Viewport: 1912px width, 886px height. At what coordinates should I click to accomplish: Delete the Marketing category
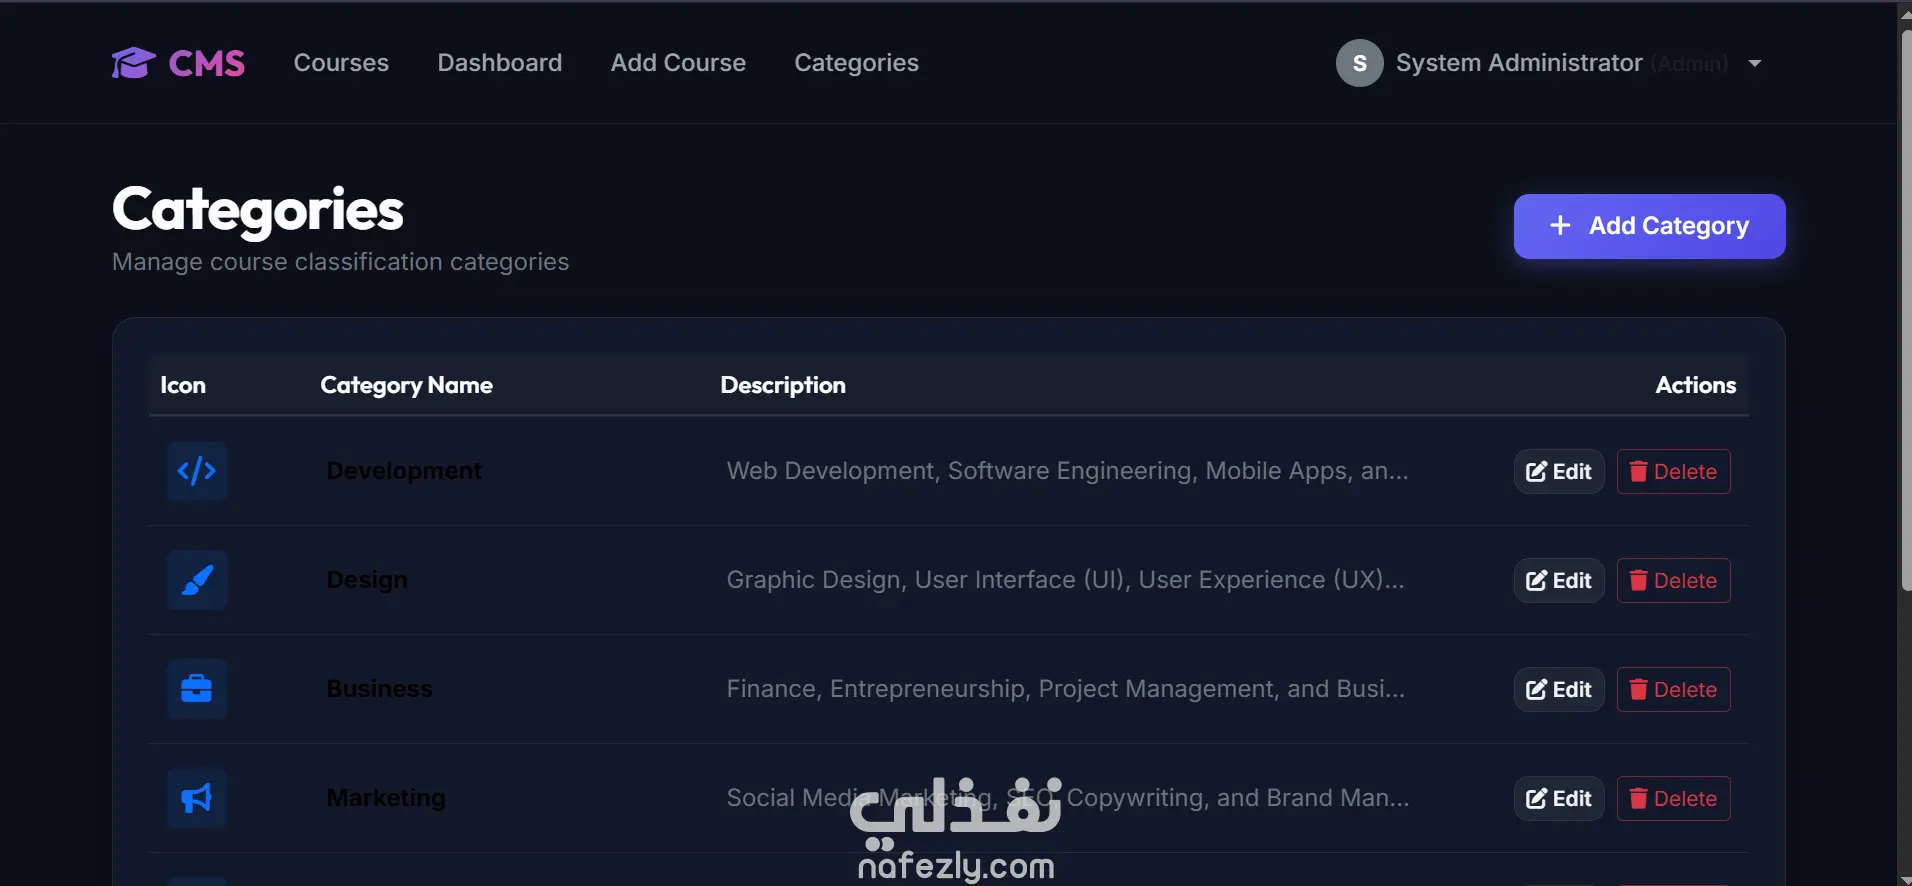point(1673,799)
